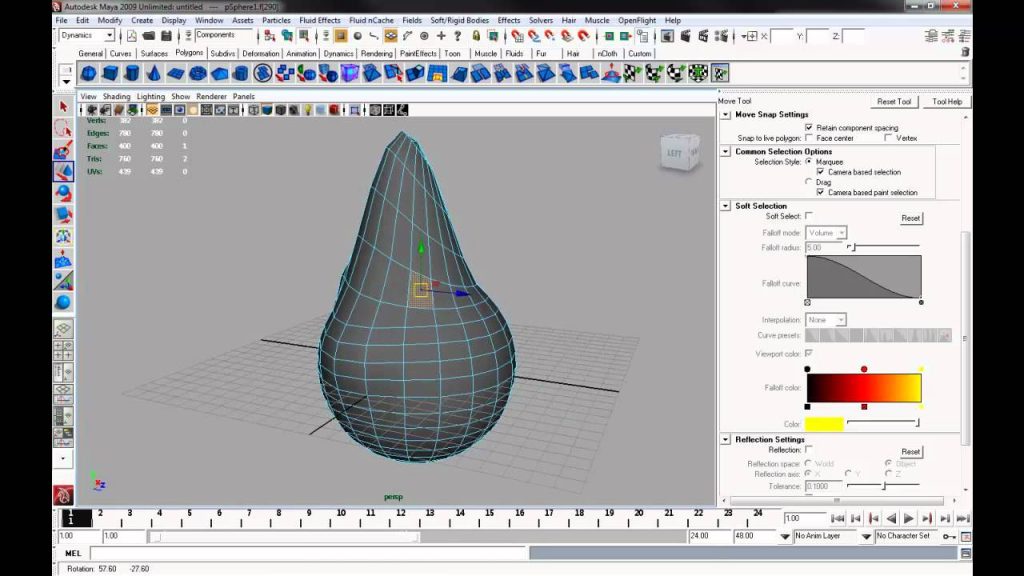
Task: Activate the Lasso select tool
Action: (x=63, y=128)
